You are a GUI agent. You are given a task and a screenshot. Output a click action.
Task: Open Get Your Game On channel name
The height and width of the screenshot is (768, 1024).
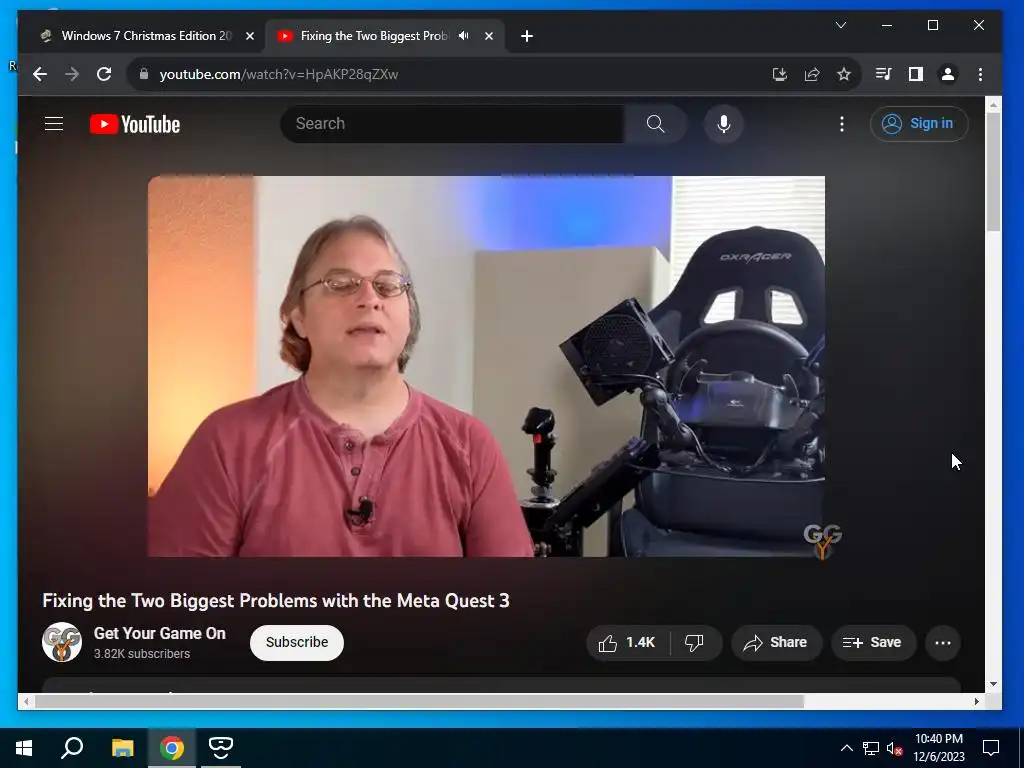160,633
